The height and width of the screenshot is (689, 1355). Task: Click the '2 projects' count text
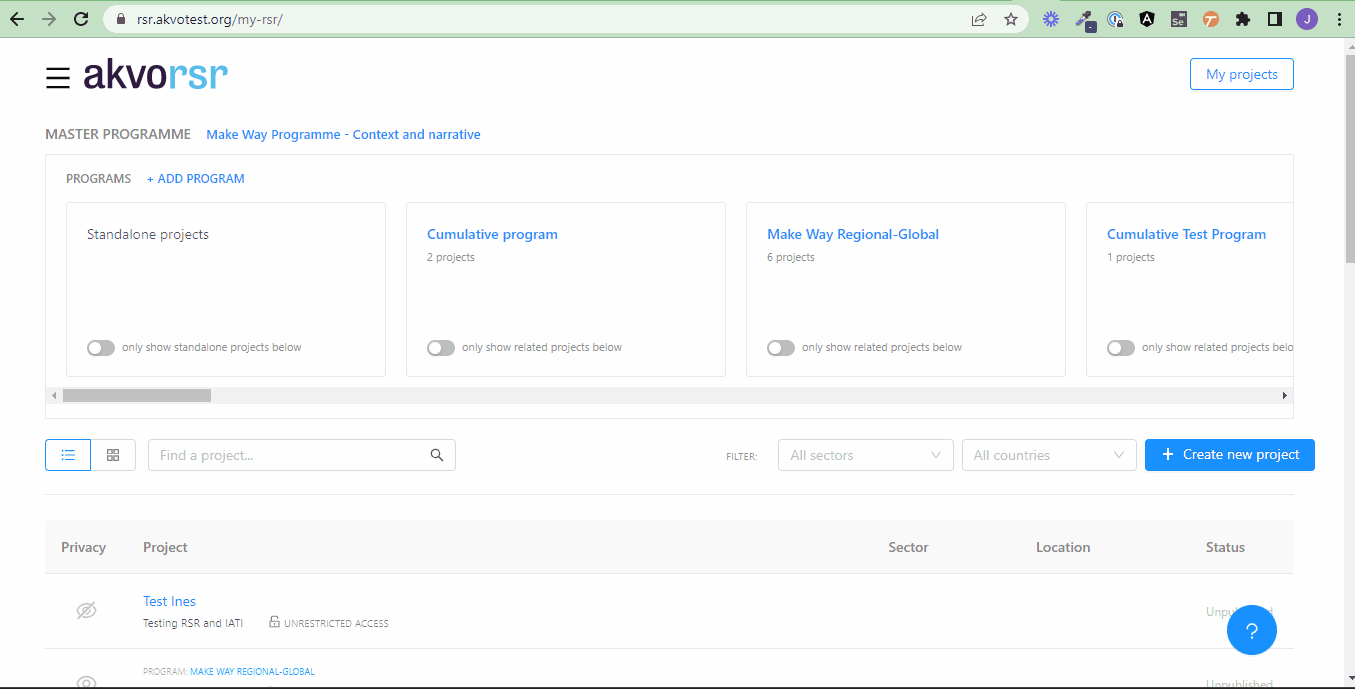click(x=451, y=257)
